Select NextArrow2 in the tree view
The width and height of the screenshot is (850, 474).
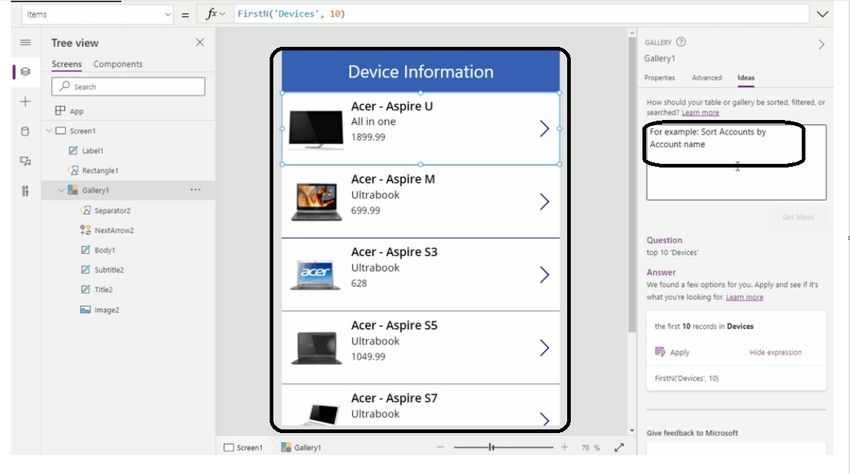[x=114, y=230]
